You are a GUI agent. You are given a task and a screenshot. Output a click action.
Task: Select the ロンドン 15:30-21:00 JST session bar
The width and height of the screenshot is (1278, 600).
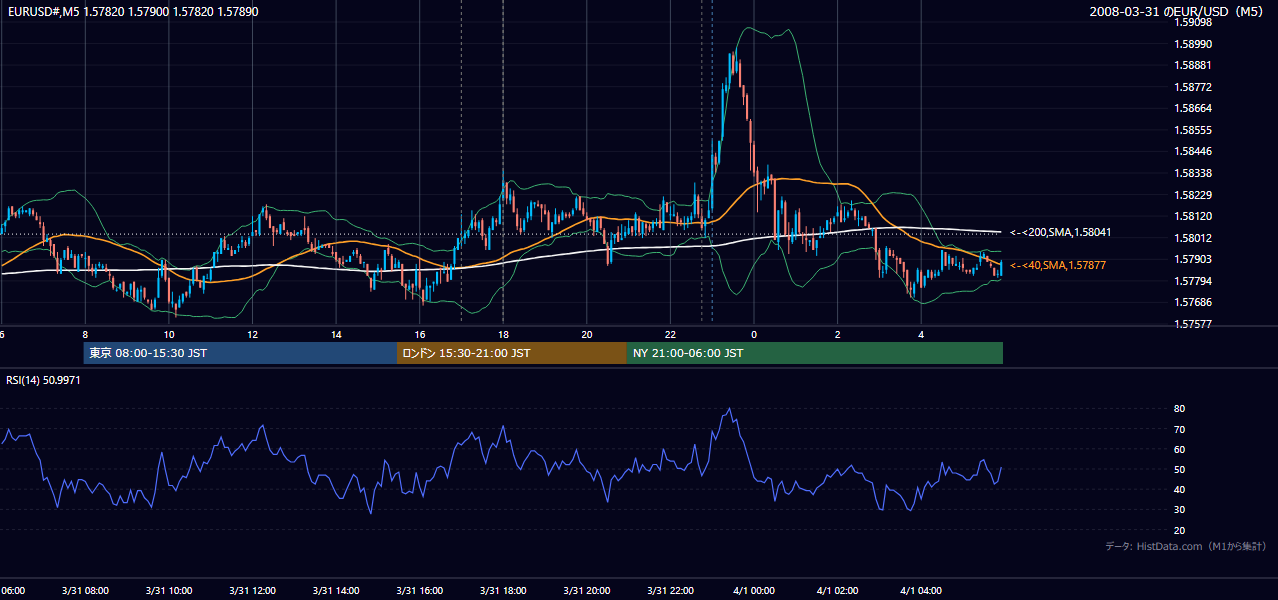click(512, 353)
